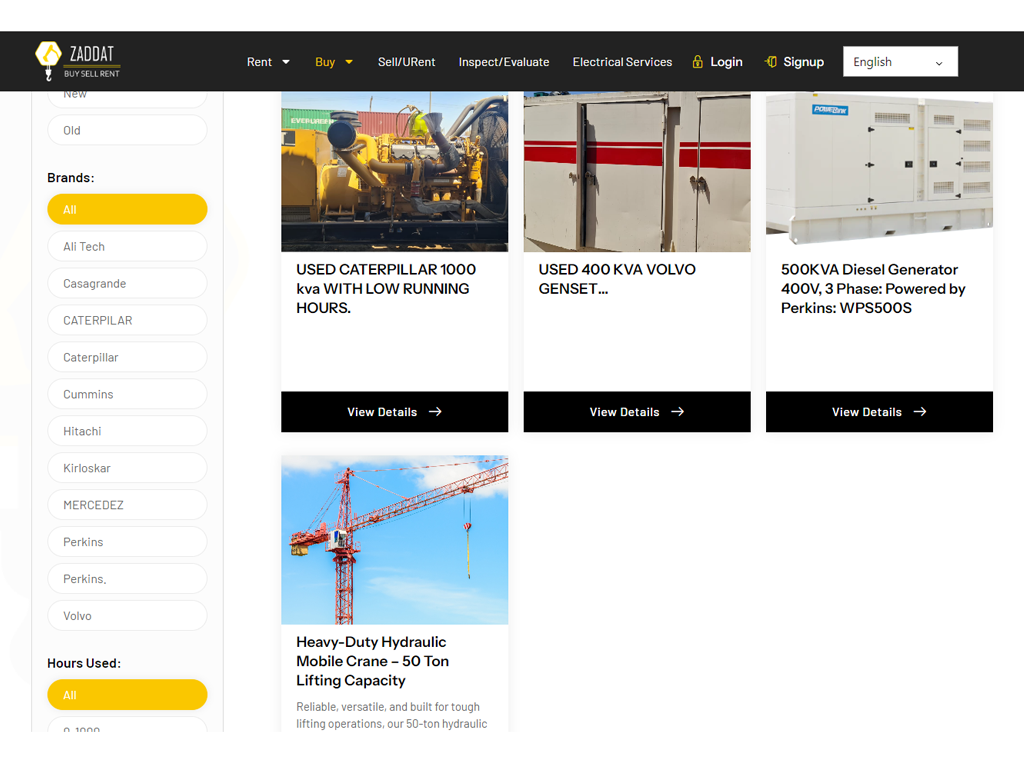The height and width of the screenshot is (766, 1024).
Task: Open the Rent menu
Action: point(259,62)
